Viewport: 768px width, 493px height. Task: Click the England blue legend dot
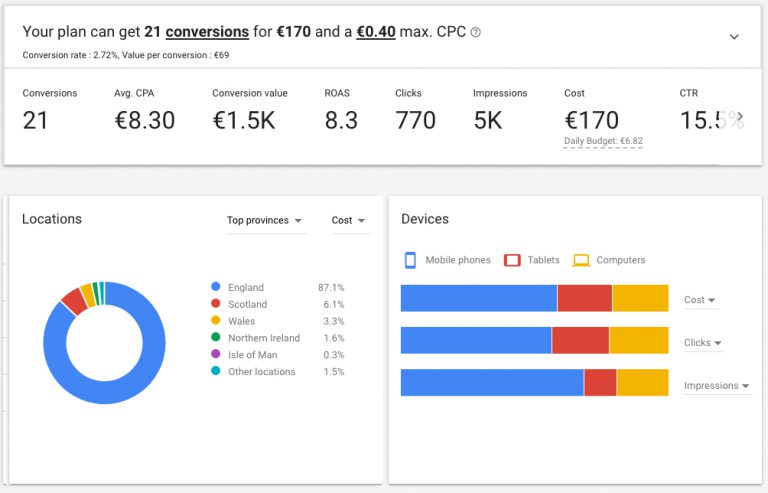coord(215,288)
